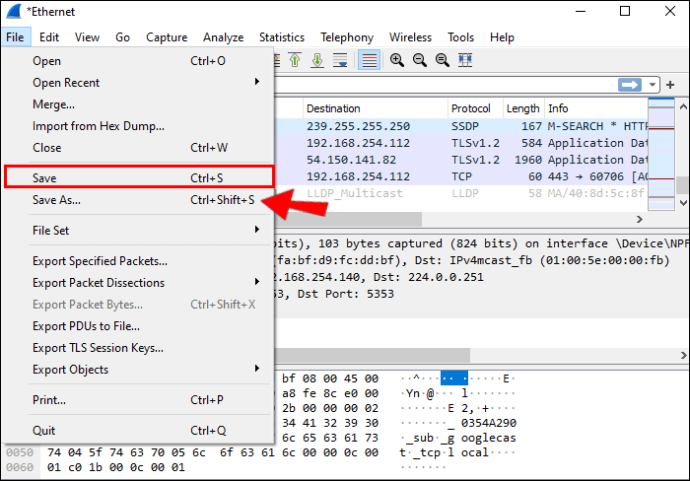This screenshot has height=481, width=690.
Task: Toggle auto-scroll during live capture
Action: (x=340, y=60)
